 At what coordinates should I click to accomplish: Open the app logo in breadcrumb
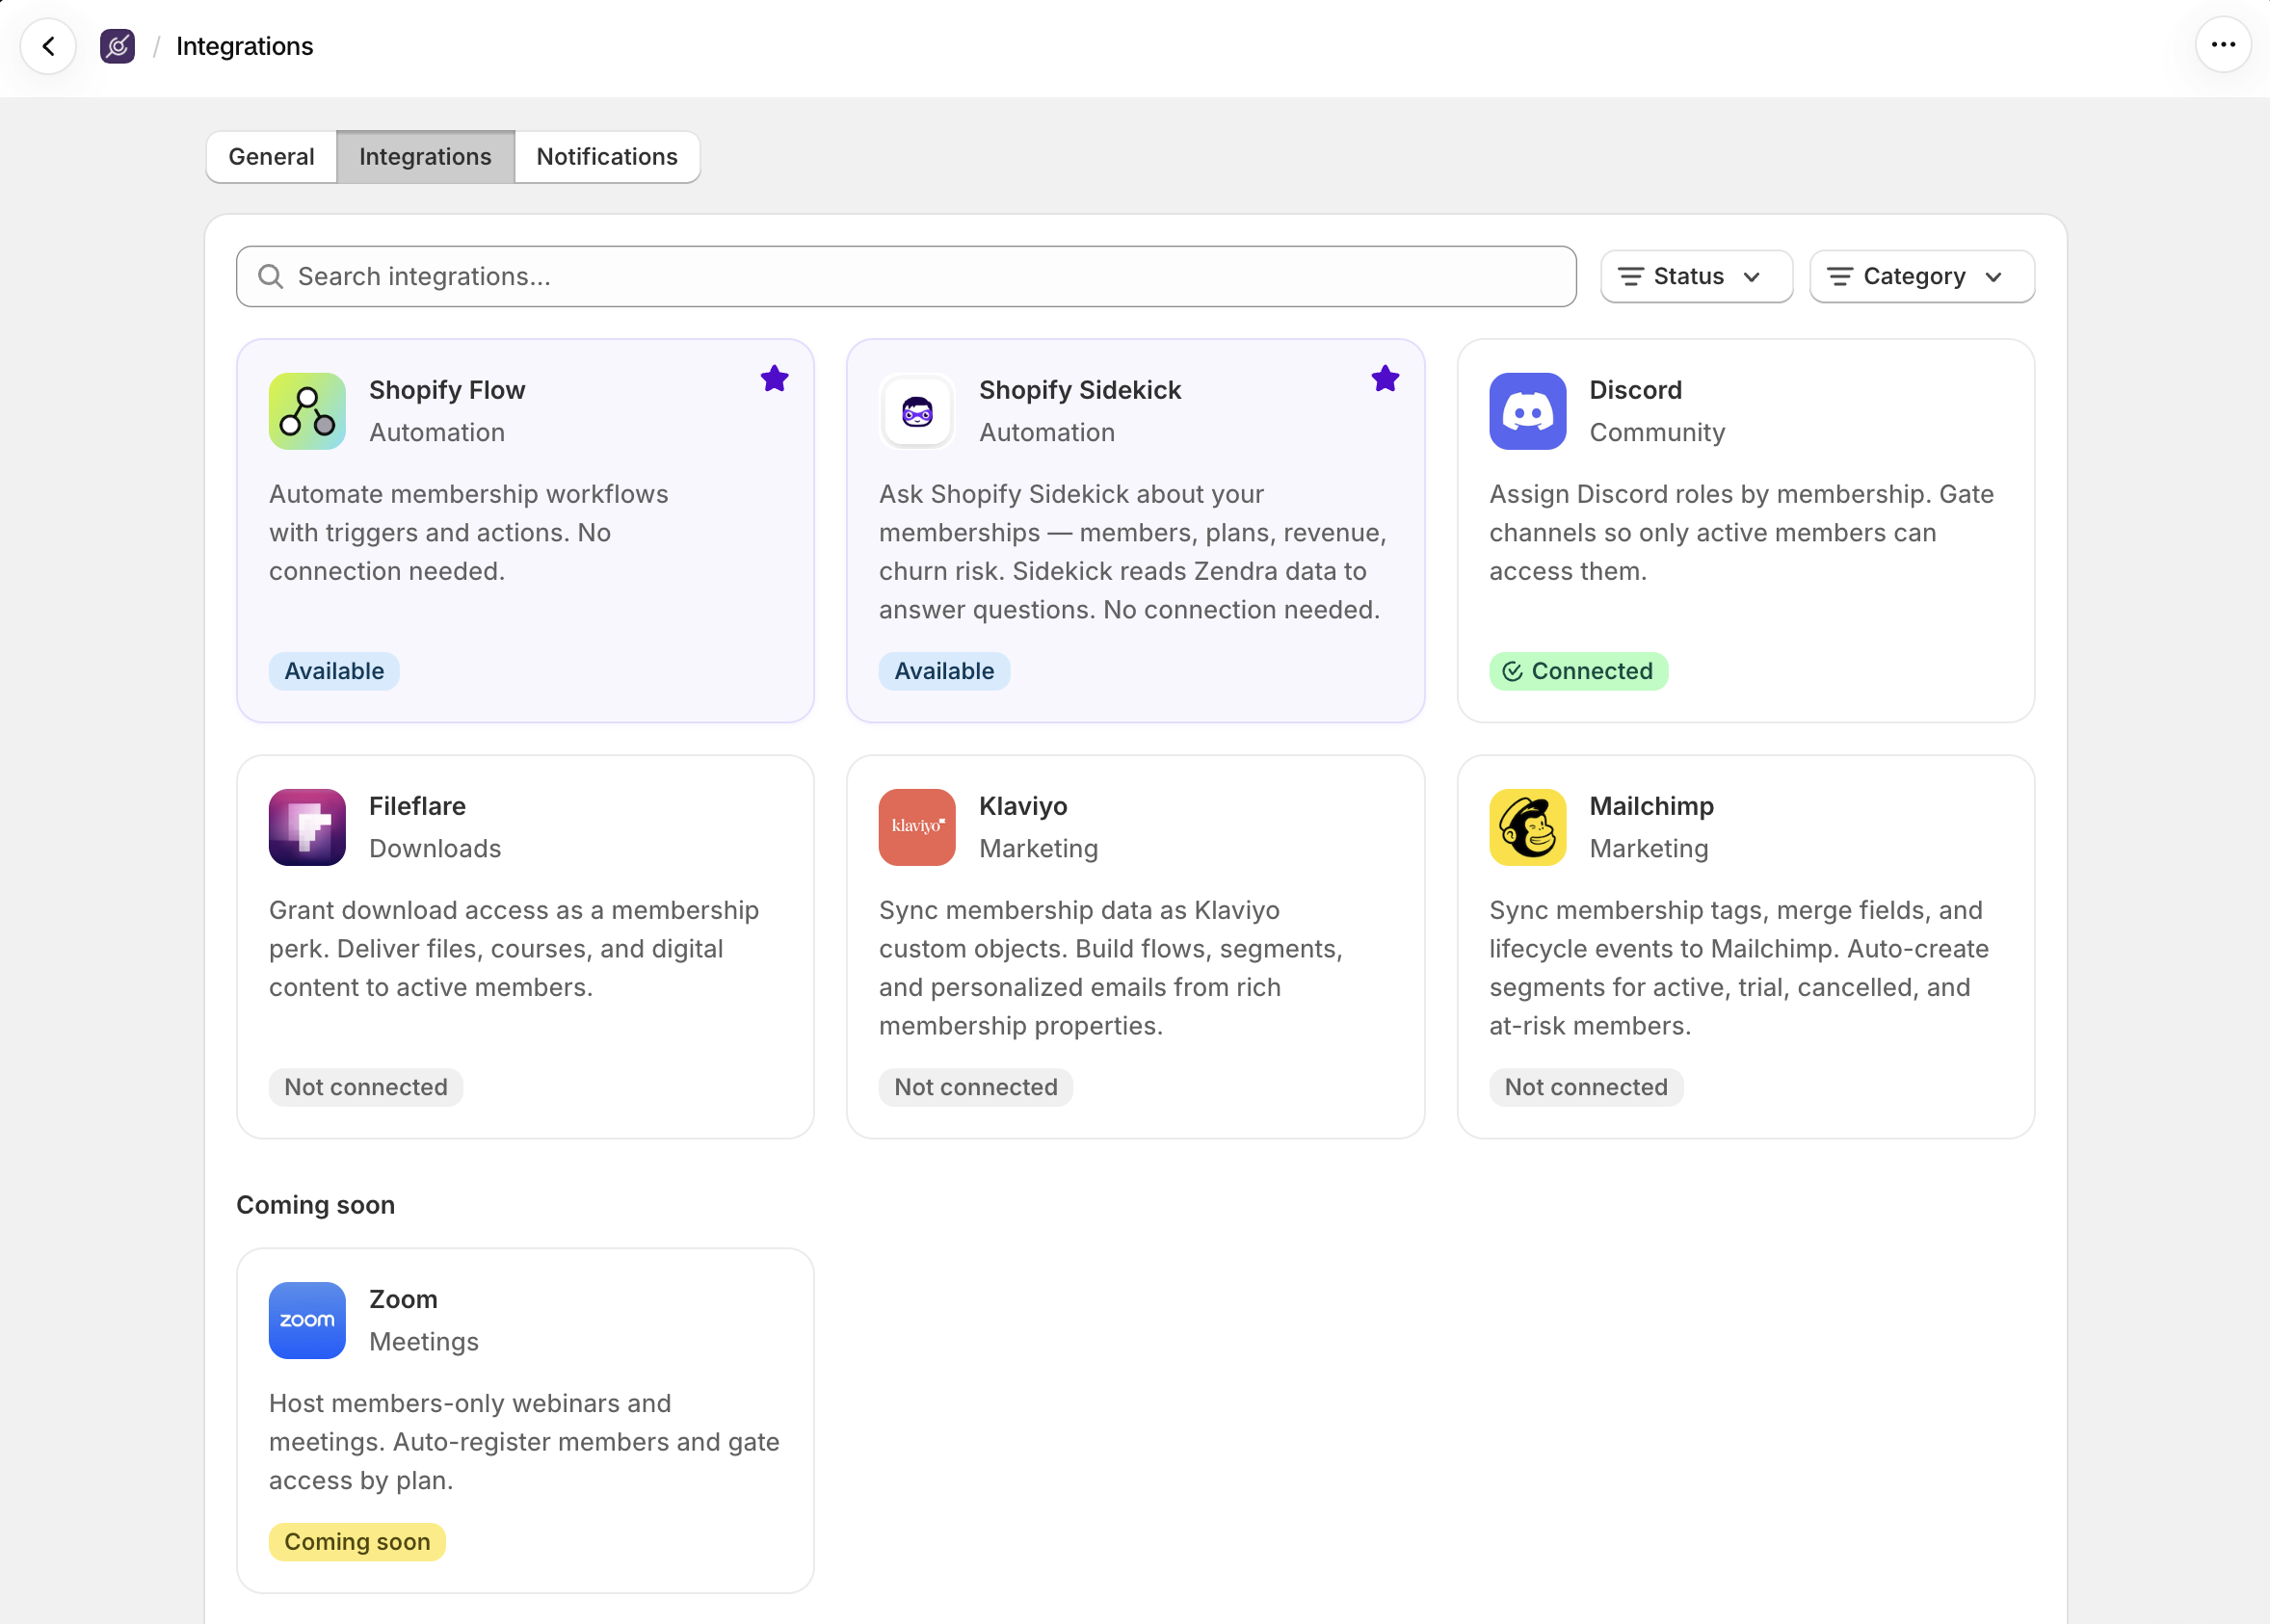pyautogui.click(x=118, y=46)
